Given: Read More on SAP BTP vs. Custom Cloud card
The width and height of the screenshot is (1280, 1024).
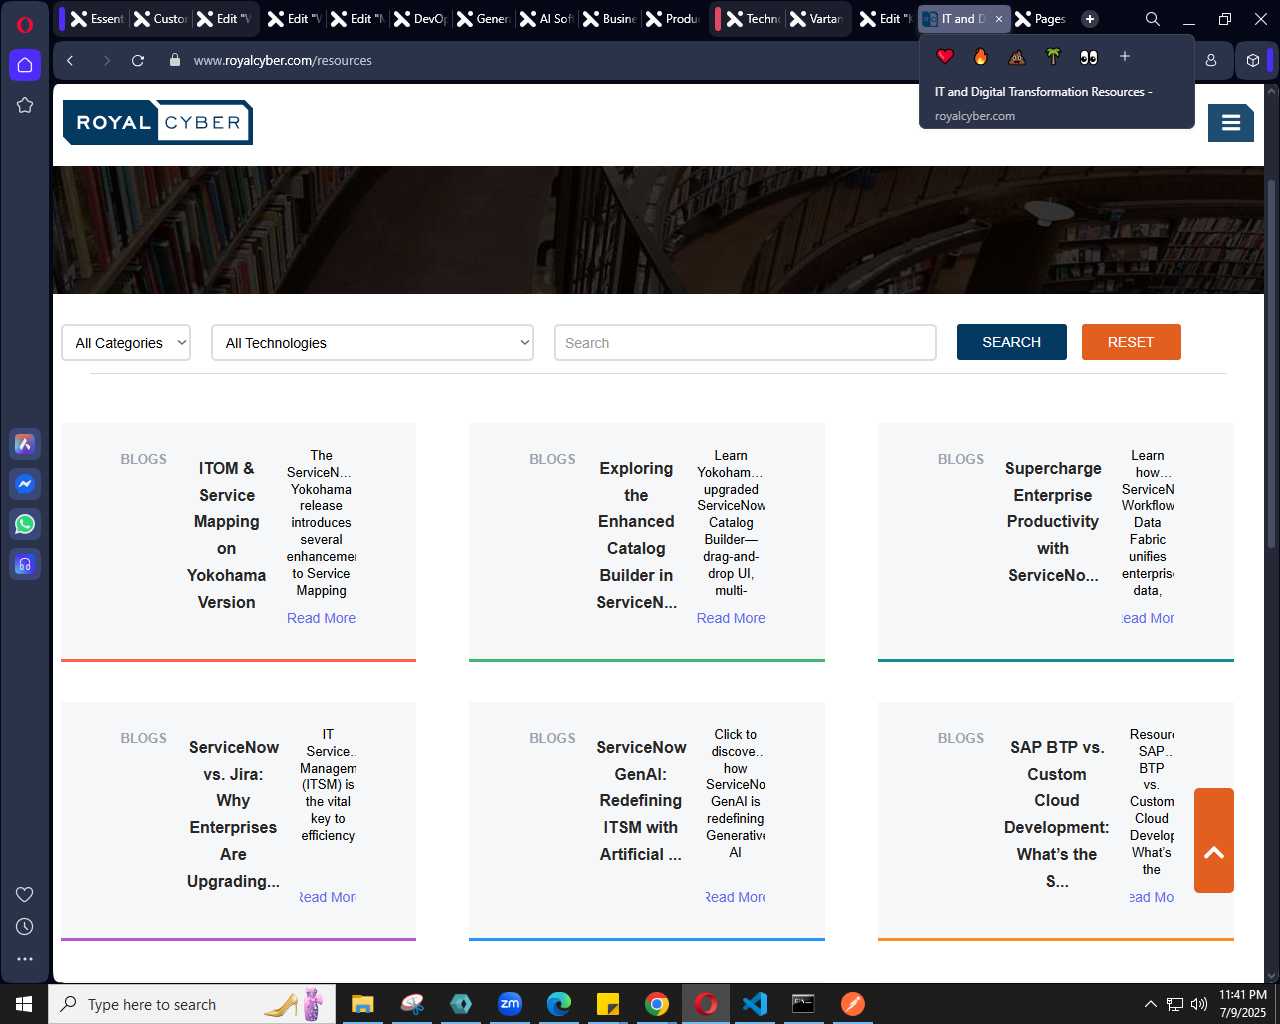Looking at the screenshot, I should click(1152, 897).
